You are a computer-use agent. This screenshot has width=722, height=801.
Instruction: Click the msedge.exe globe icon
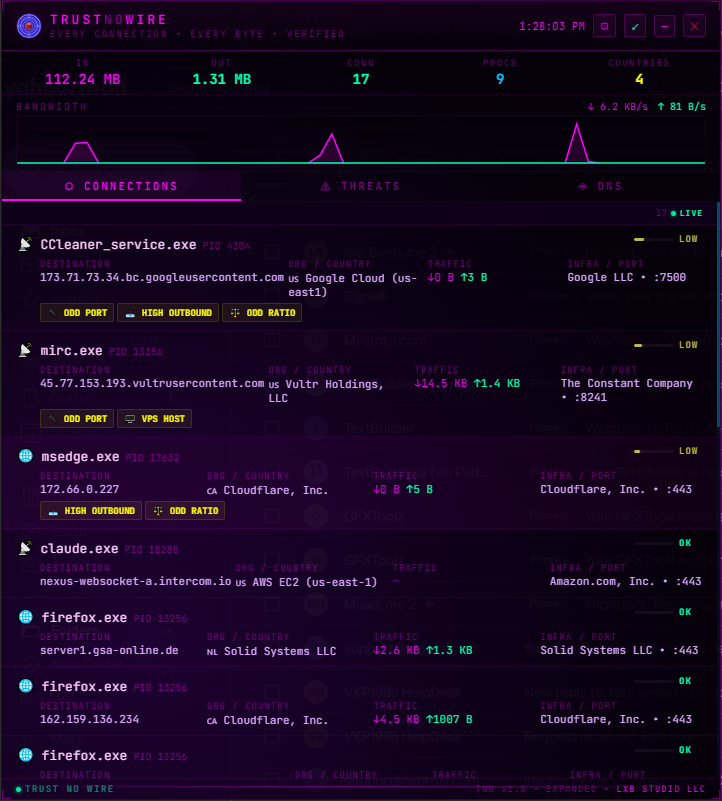click(26, 456)
